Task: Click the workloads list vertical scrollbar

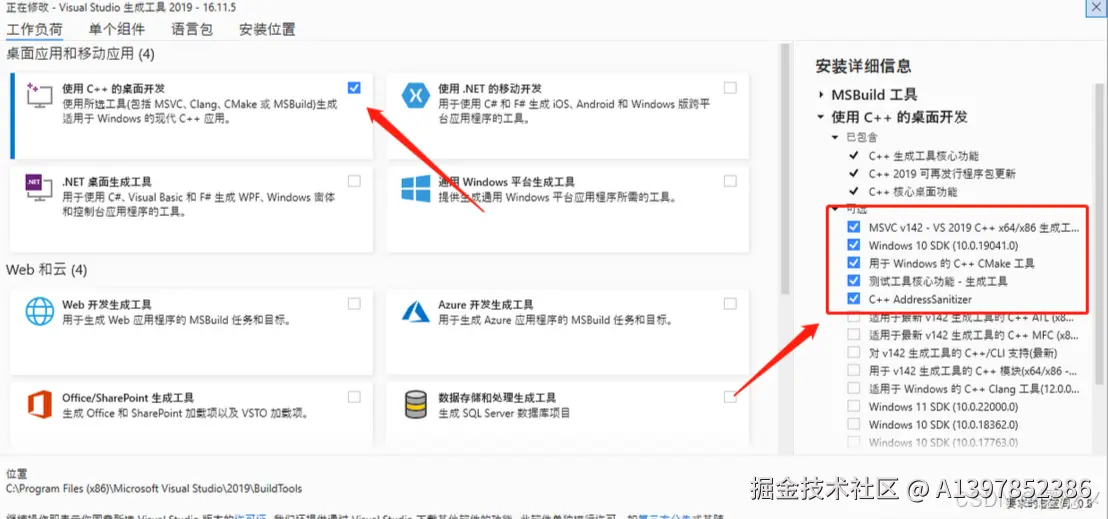Action: click(784, 170)
